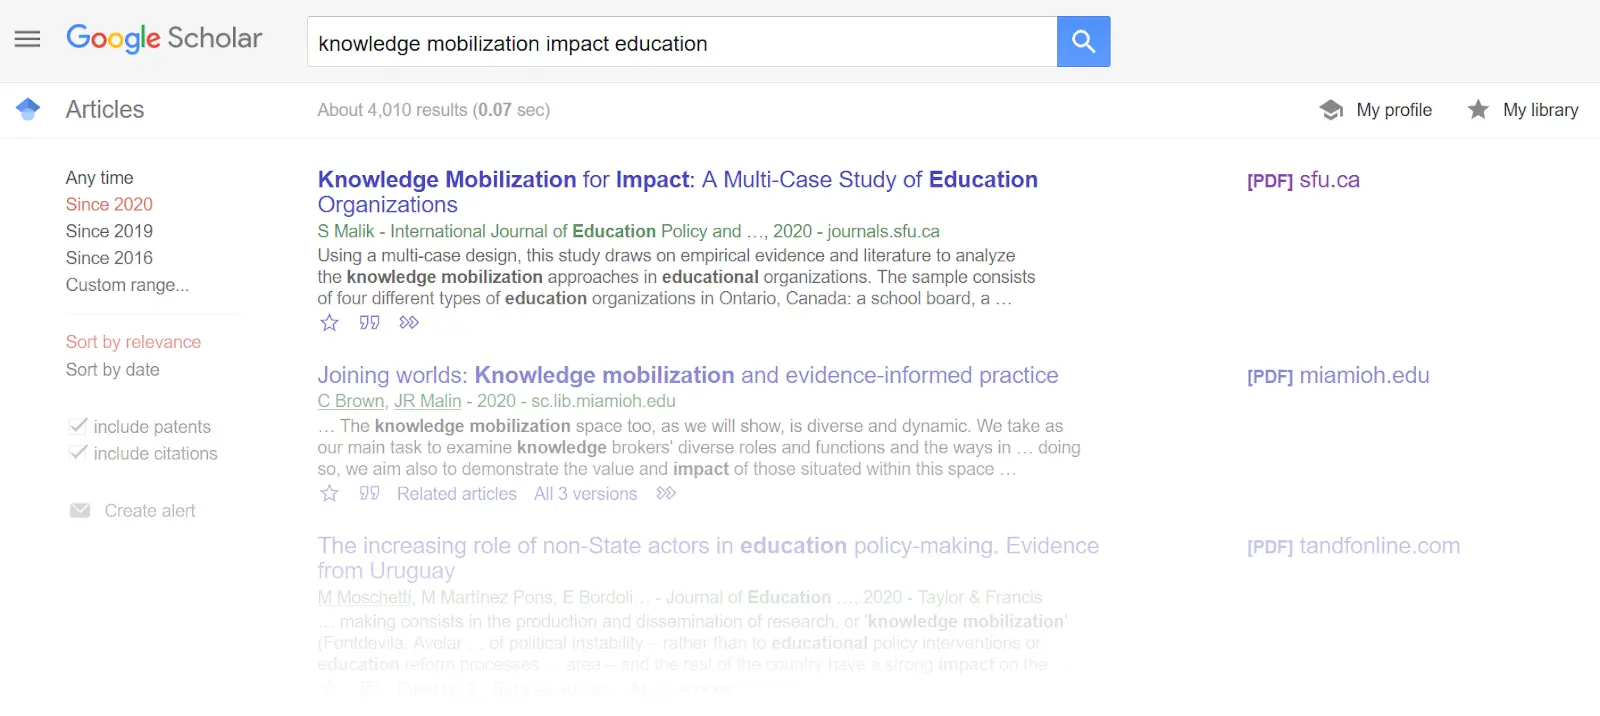1600x716 pixels.
Task: Click About 4,010 results text
Action: 434,110
